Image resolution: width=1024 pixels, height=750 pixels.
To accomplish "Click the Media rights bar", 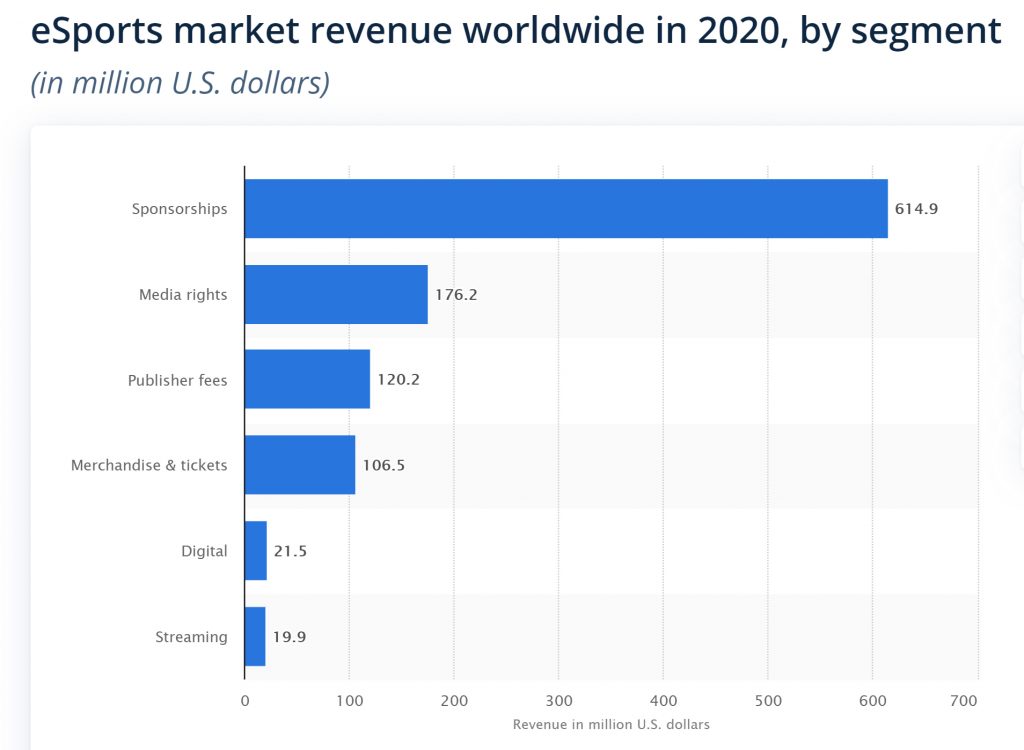I will (x=336, y=294).
